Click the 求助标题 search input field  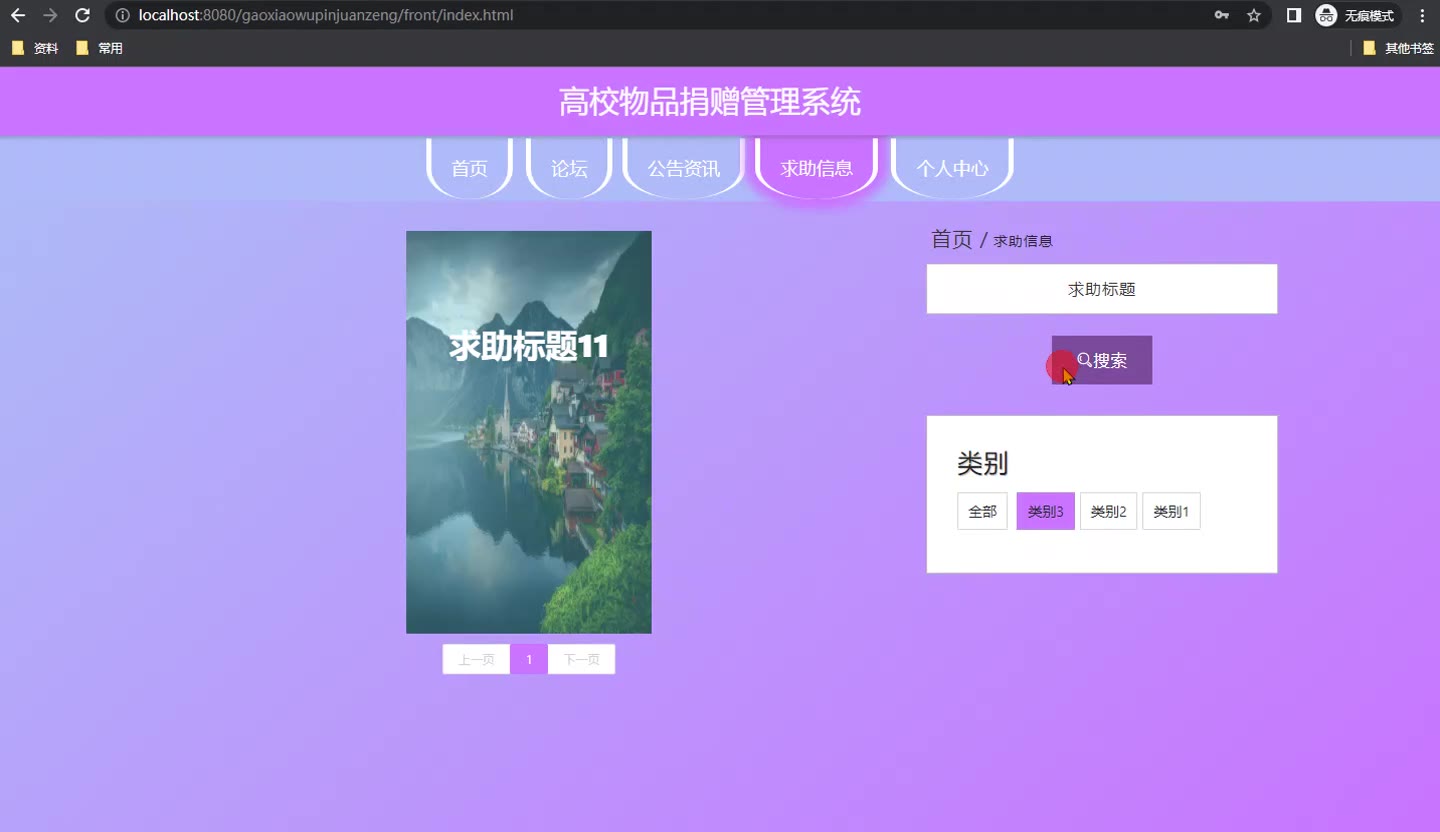1101,289
